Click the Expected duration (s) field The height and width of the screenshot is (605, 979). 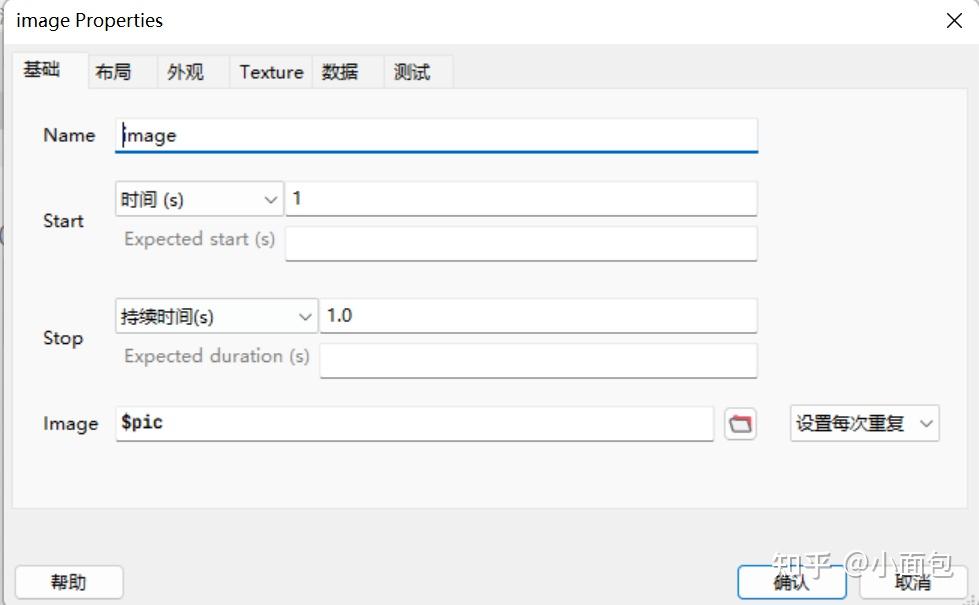537,360
